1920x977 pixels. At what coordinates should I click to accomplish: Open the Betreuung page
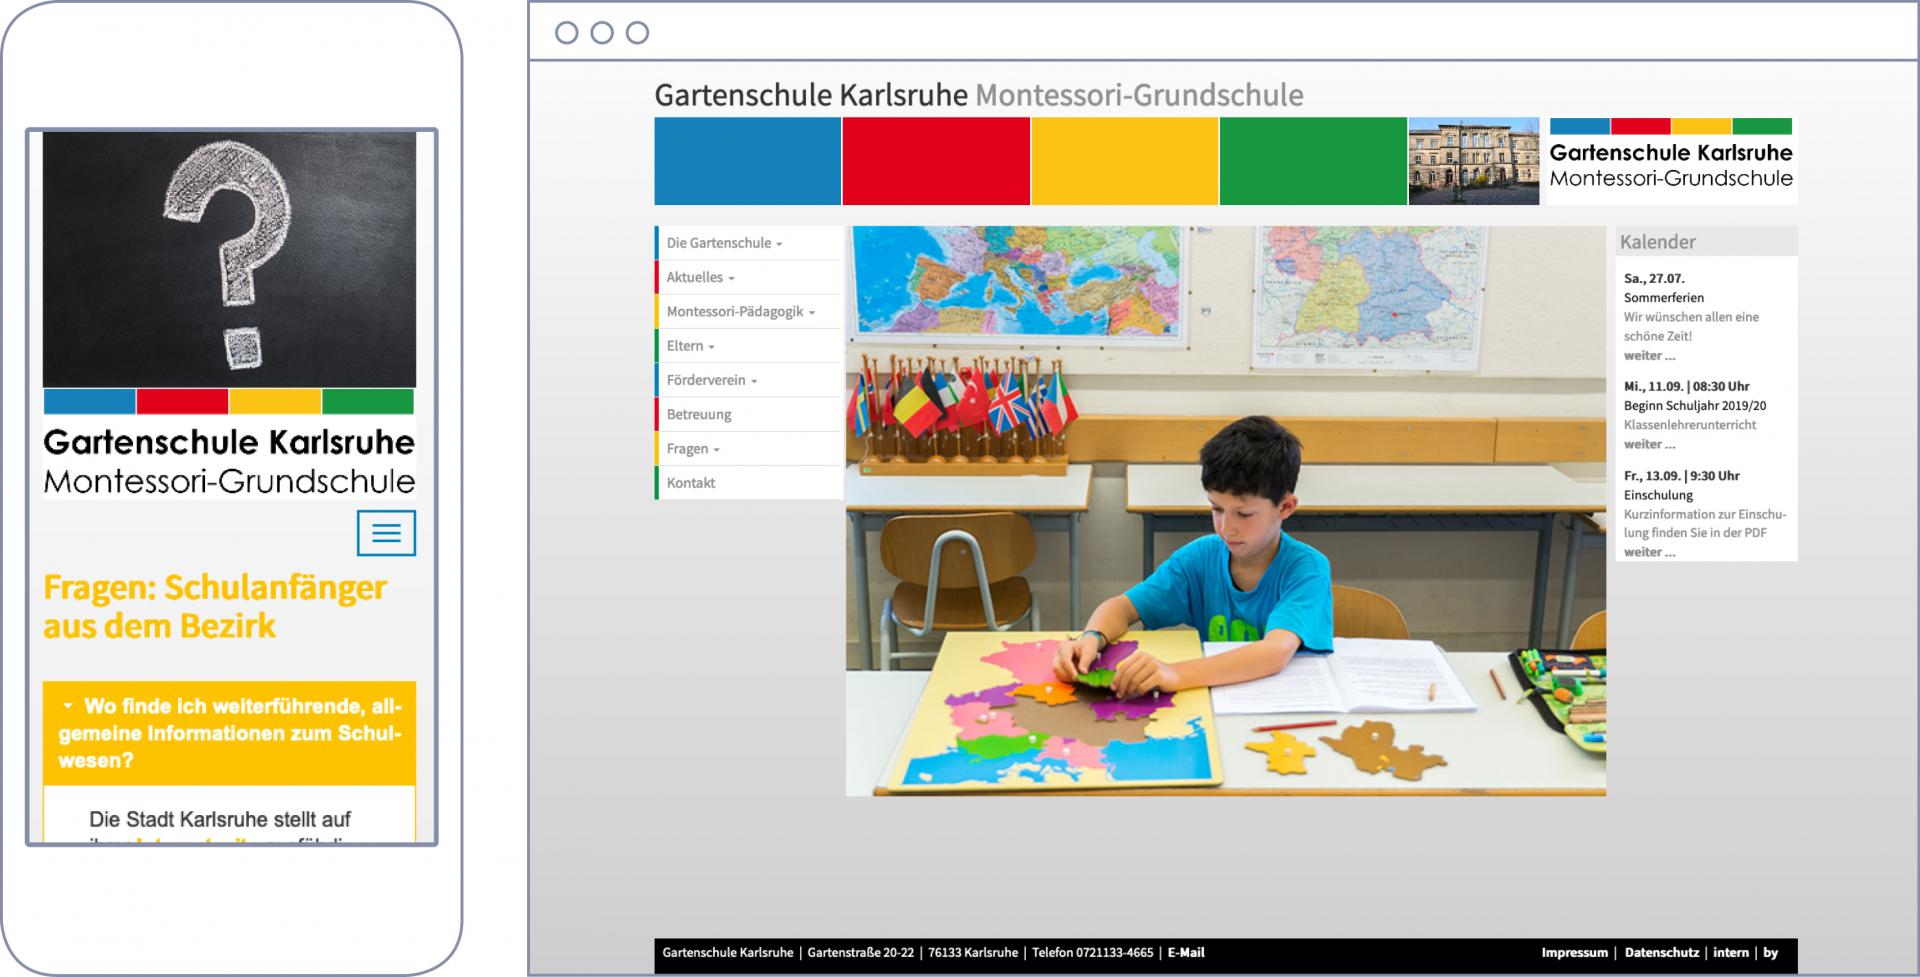coord(749,414)
